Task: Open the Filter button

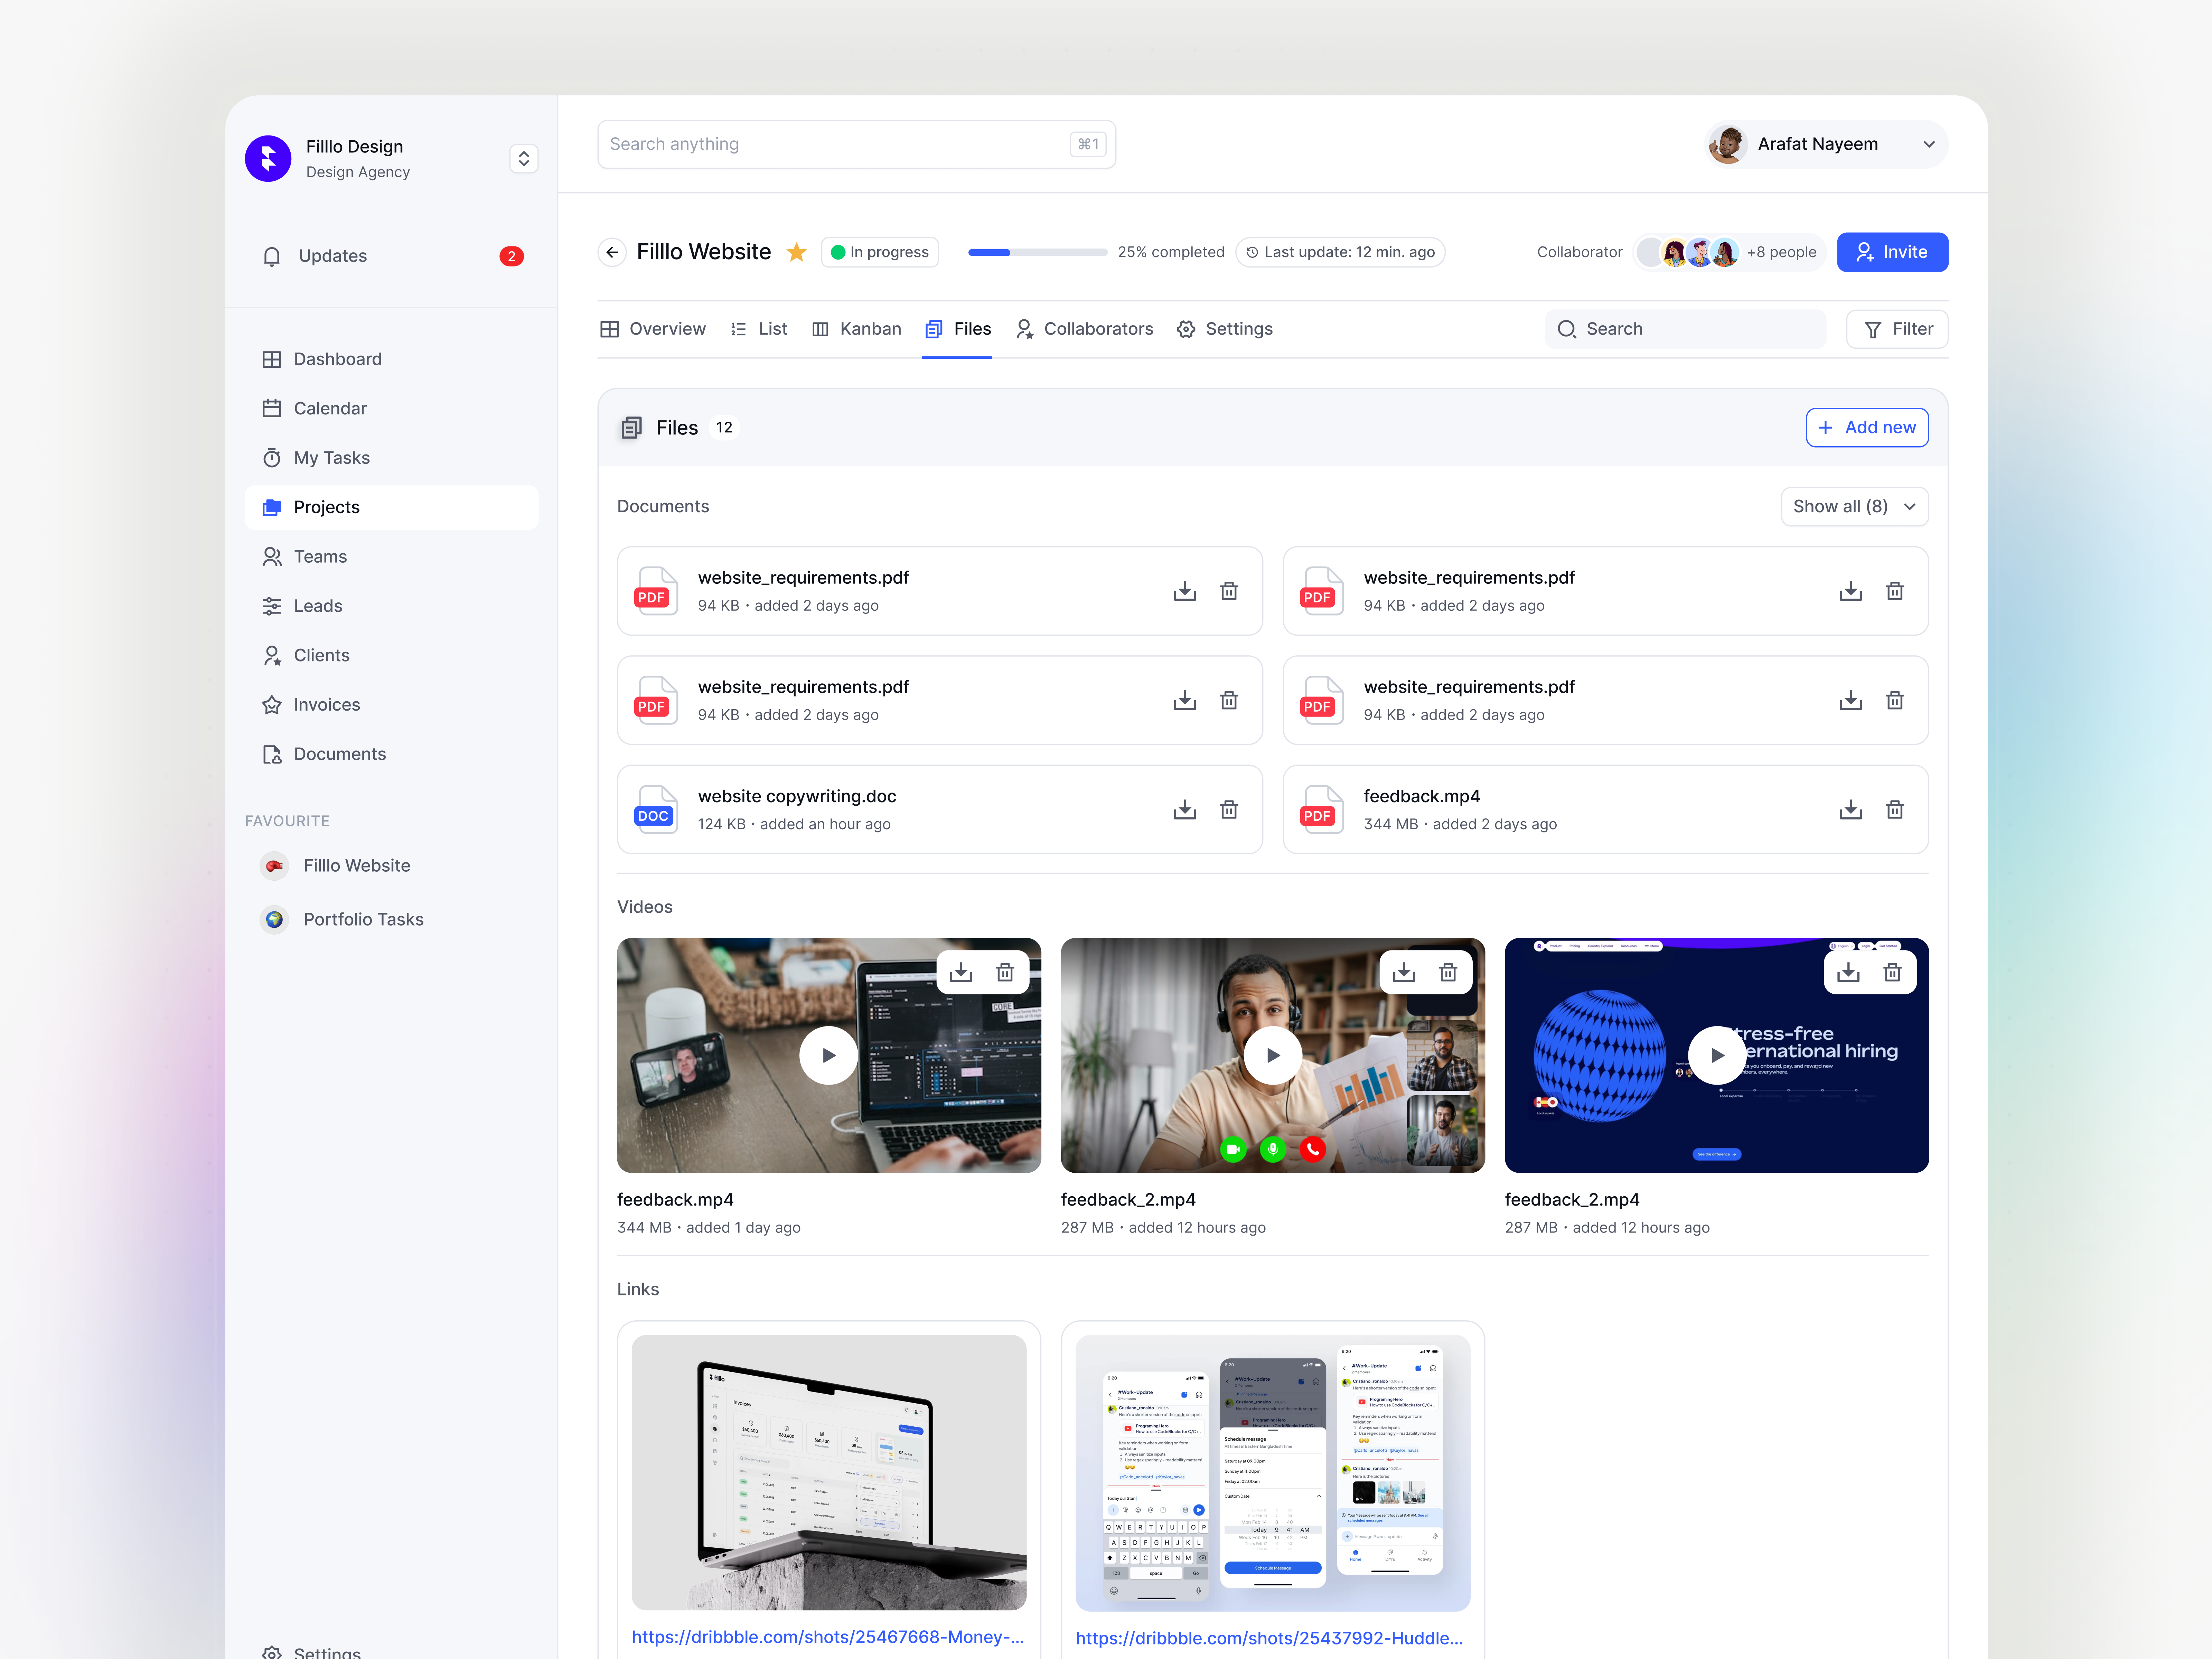Action: (x=1897, y=329)
